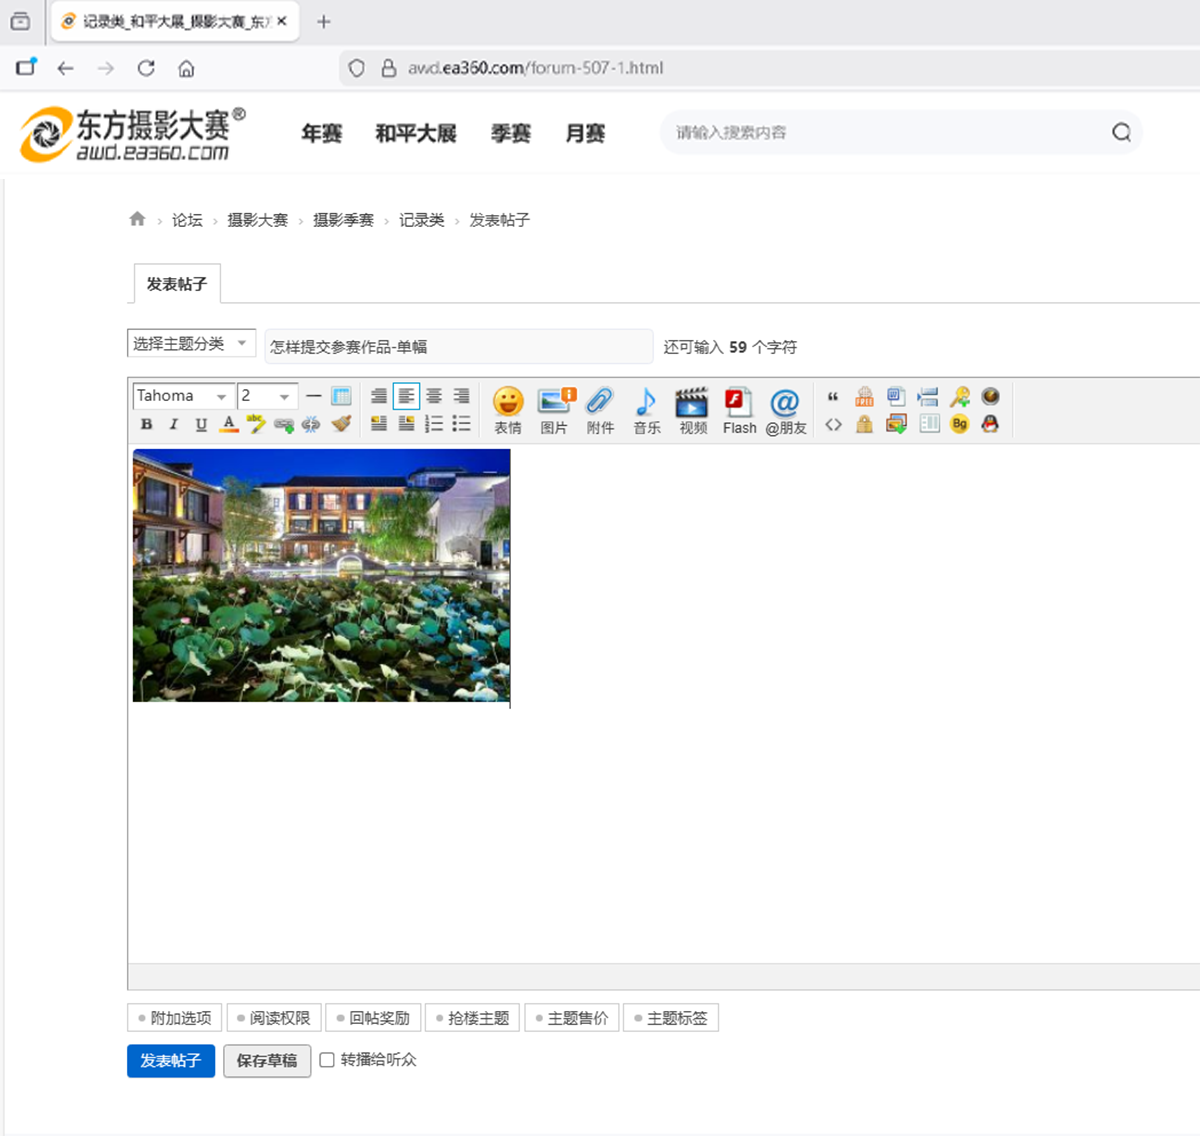Open the 选择主题分类 dropdown

coord(191,344)
